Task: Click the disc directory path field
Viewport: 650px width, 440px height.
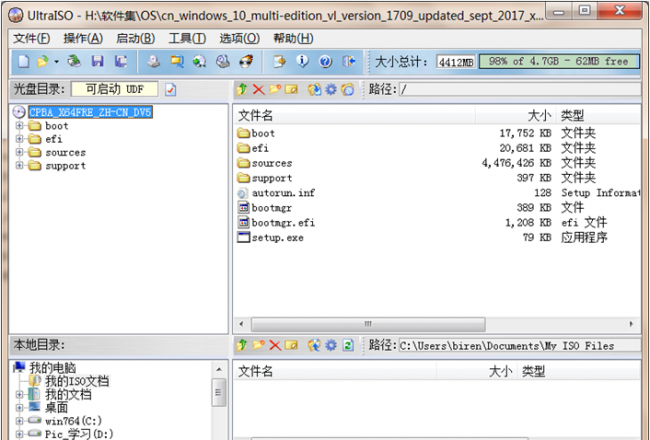Action: pos(520,89)
